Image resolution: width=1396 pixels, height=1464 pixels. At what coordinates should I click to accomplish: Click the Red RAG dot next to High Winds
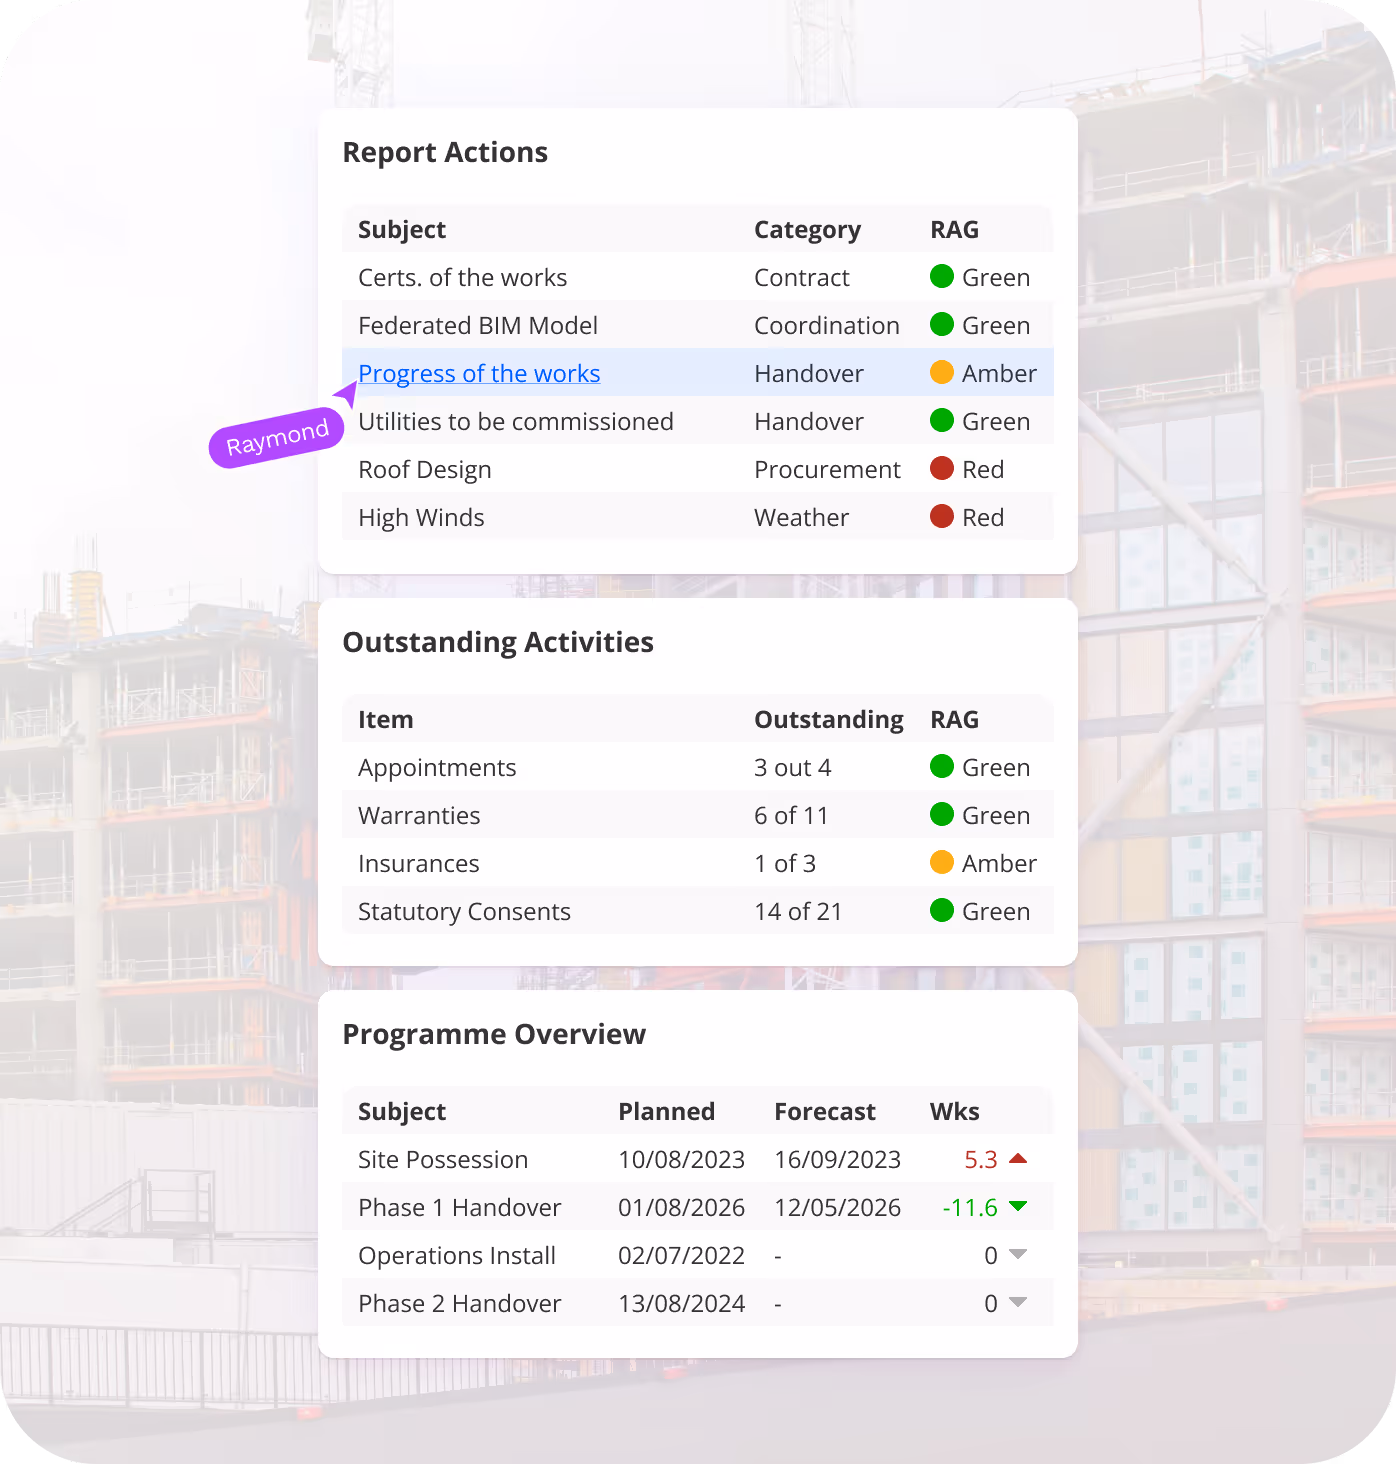click(941, 517)
